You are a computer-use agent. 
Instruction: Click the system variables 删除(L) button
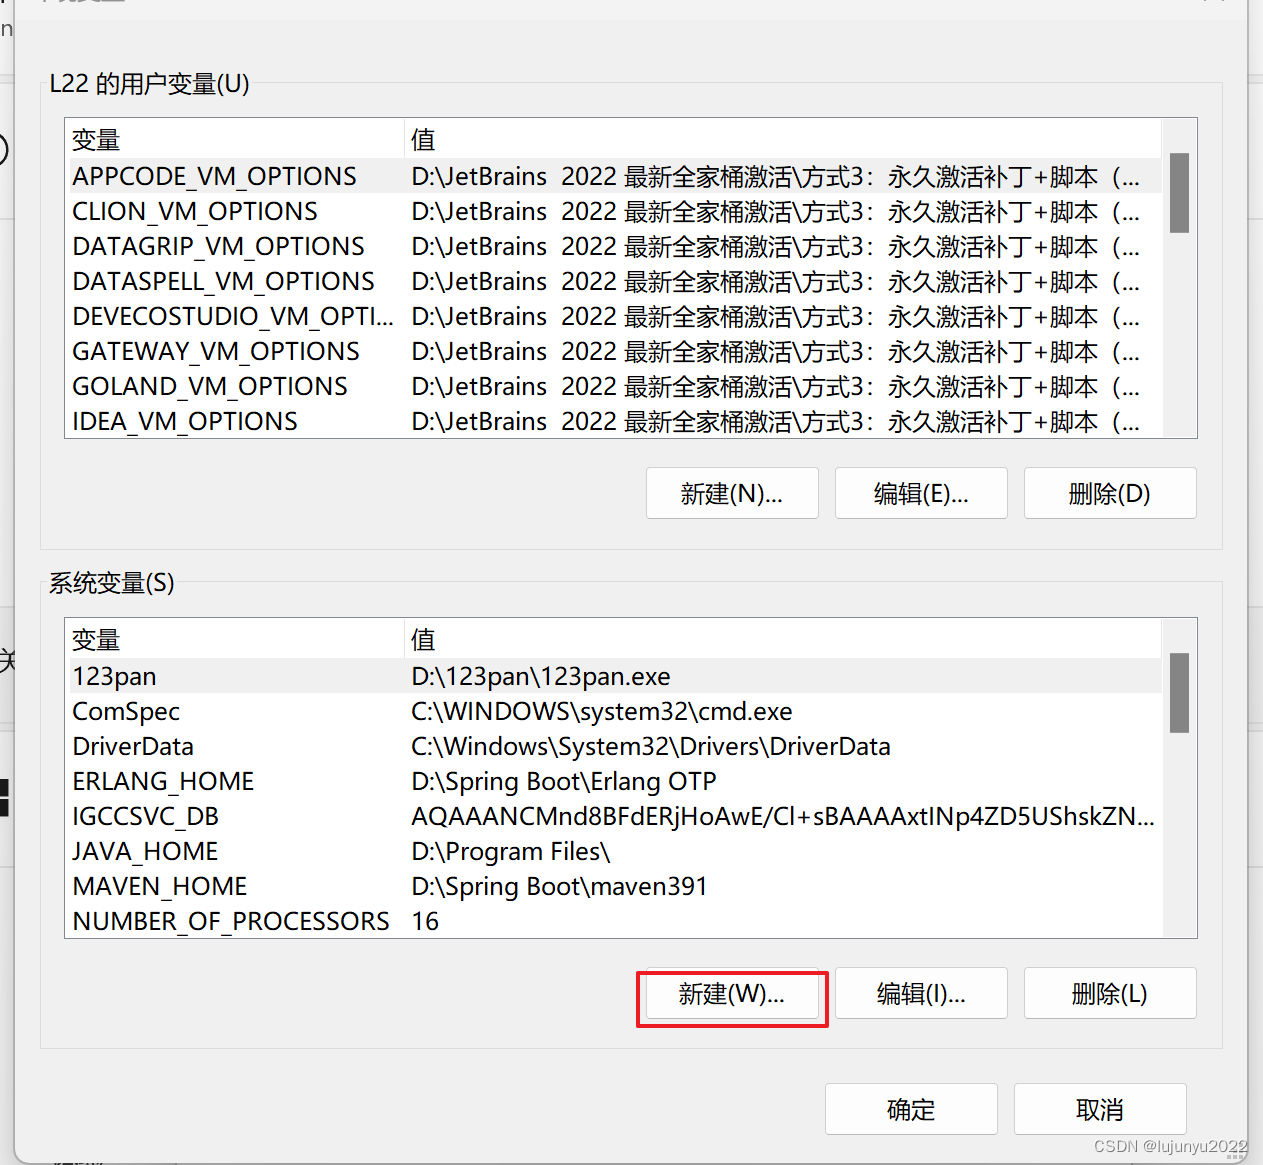(1110, 993)
